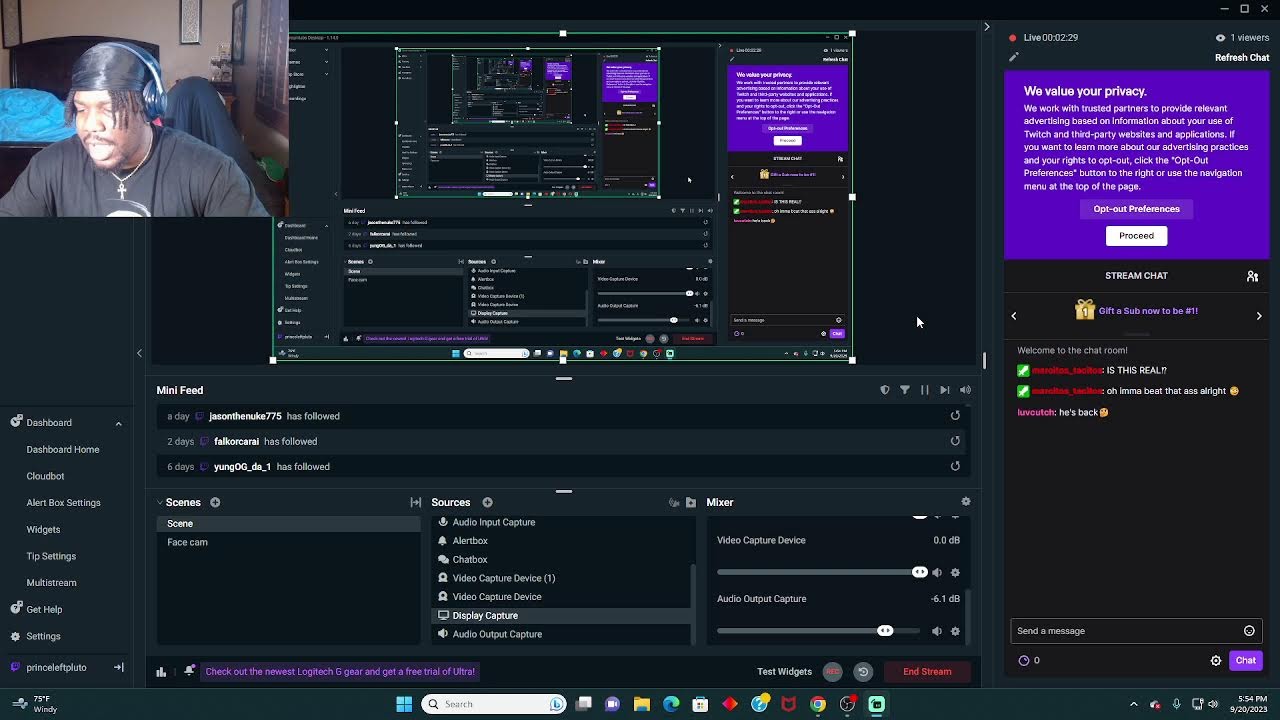Skip to next alert in Mini Feed

pyautogui.click(x=945, y=390)
